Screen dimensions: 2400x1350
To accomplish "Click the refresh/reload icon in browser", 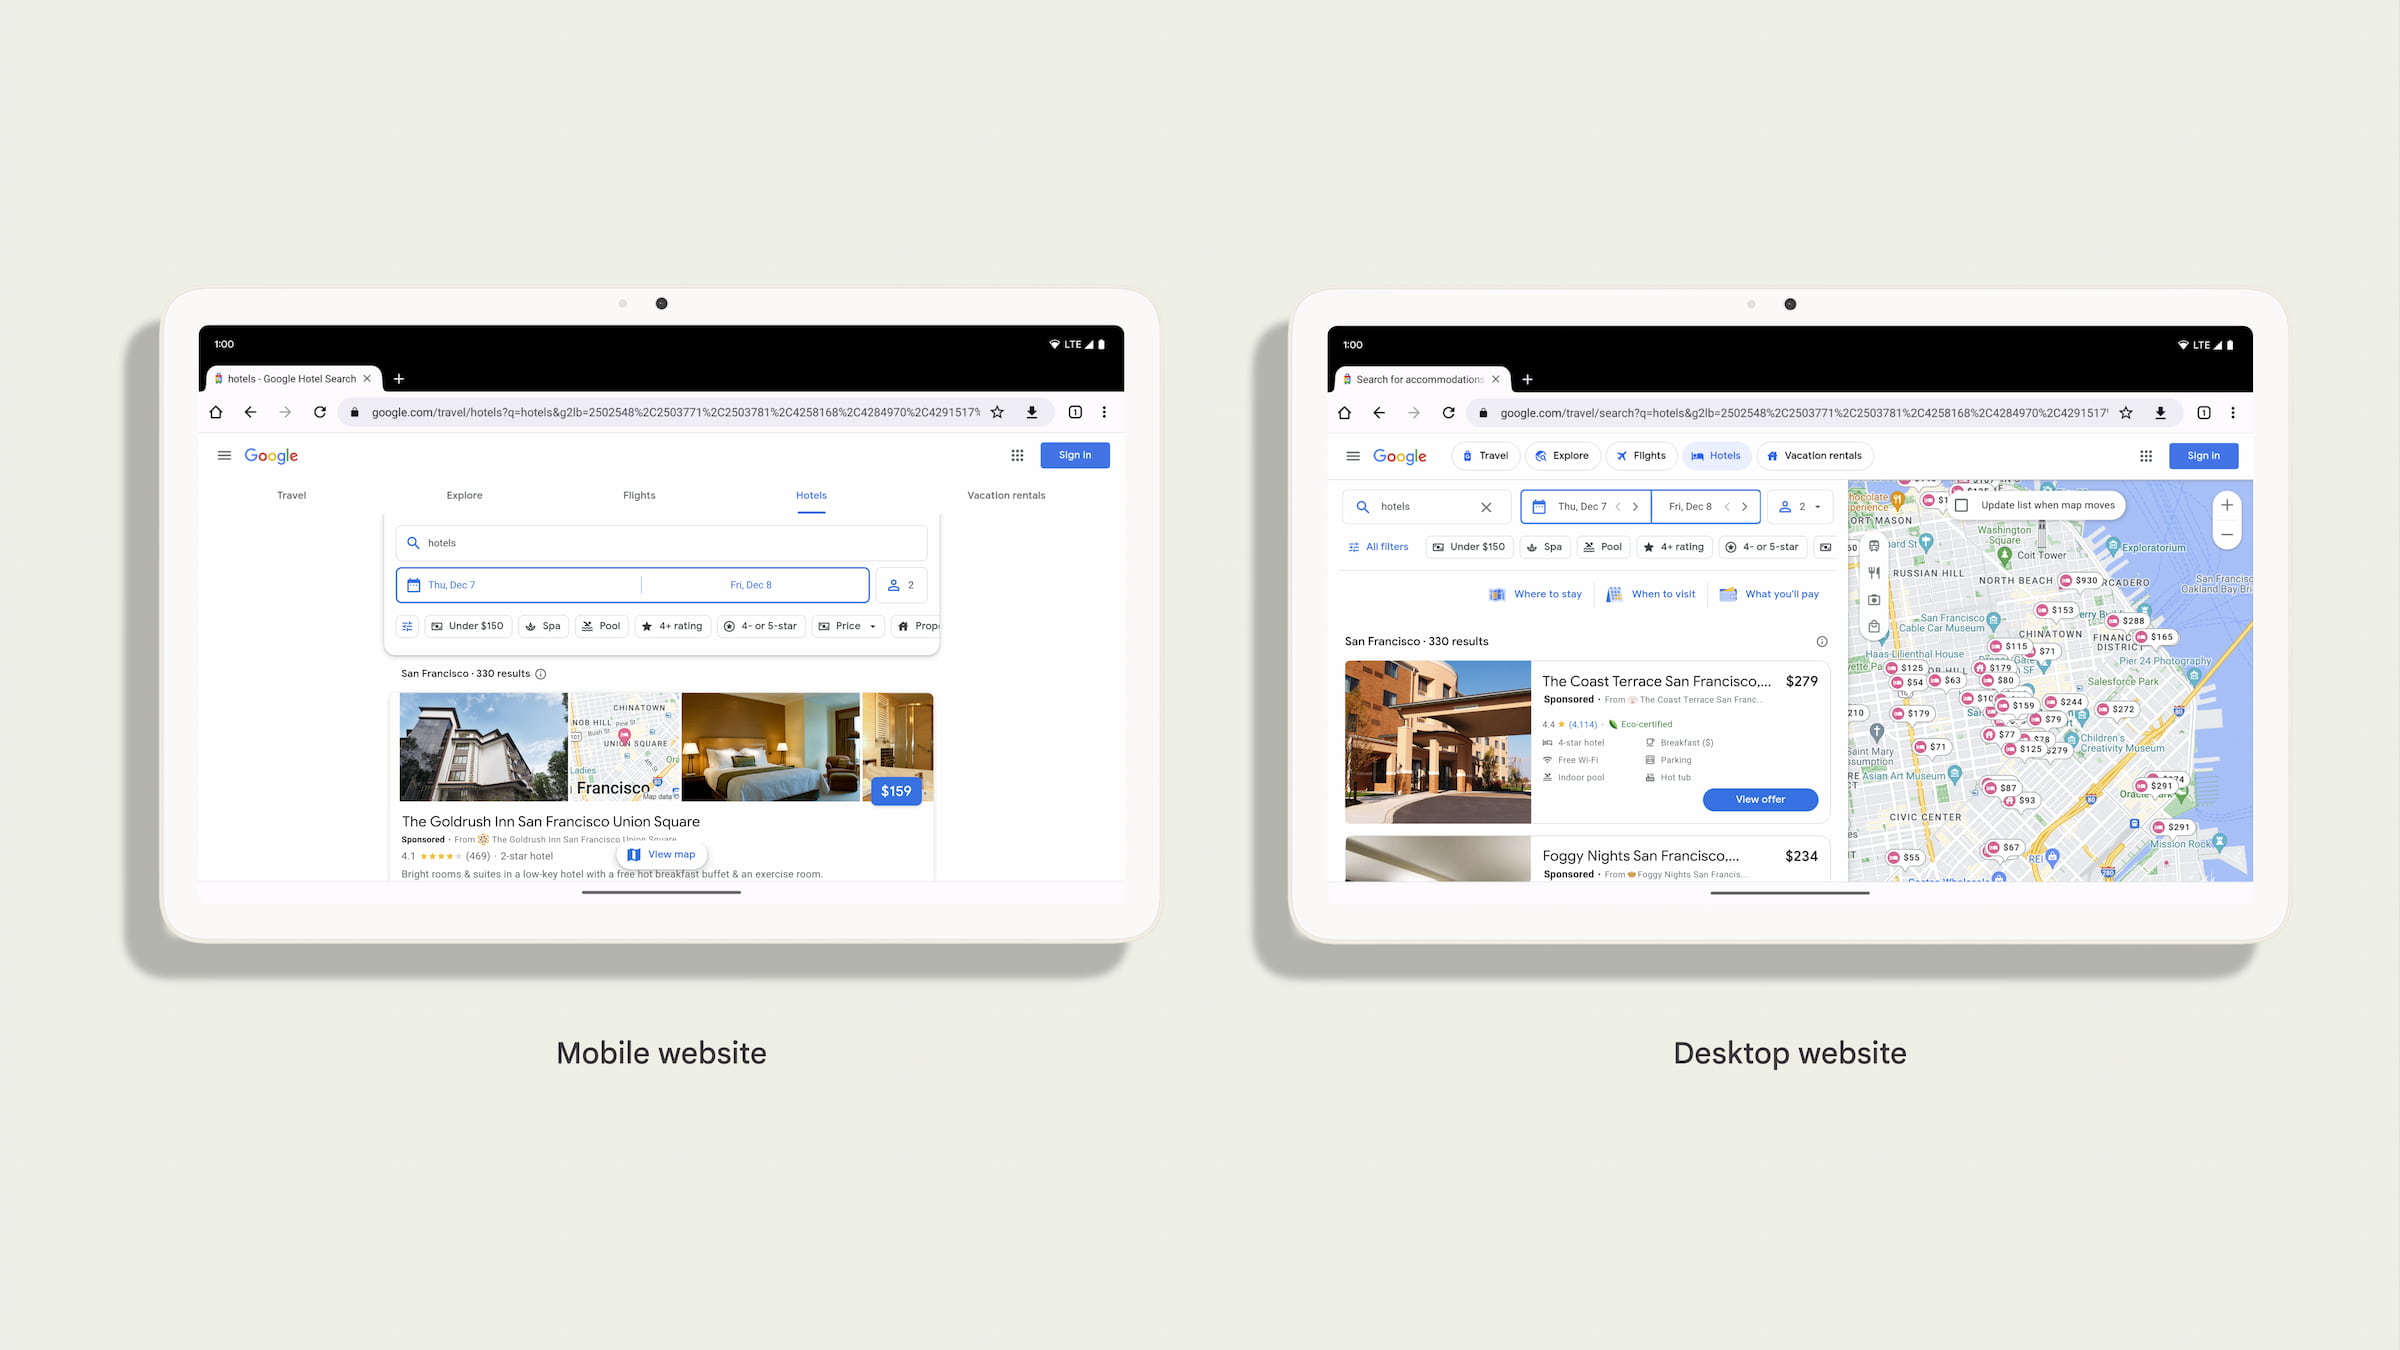I will pyautogui.click(x=316, y=412).
